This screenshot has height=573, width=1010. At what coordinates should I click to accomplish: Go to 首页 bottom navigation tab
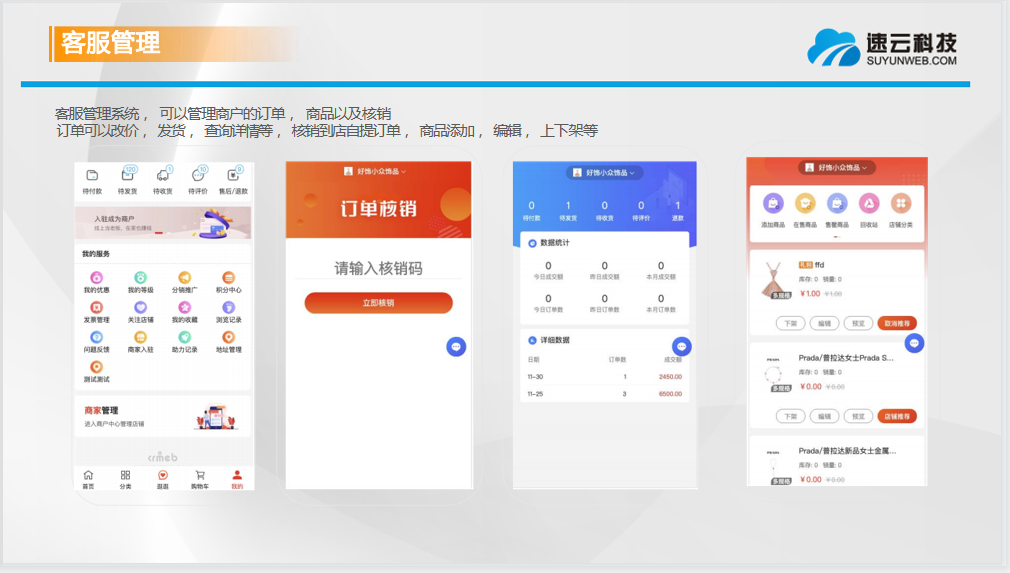pyautogui.click(x=88, y=479)
